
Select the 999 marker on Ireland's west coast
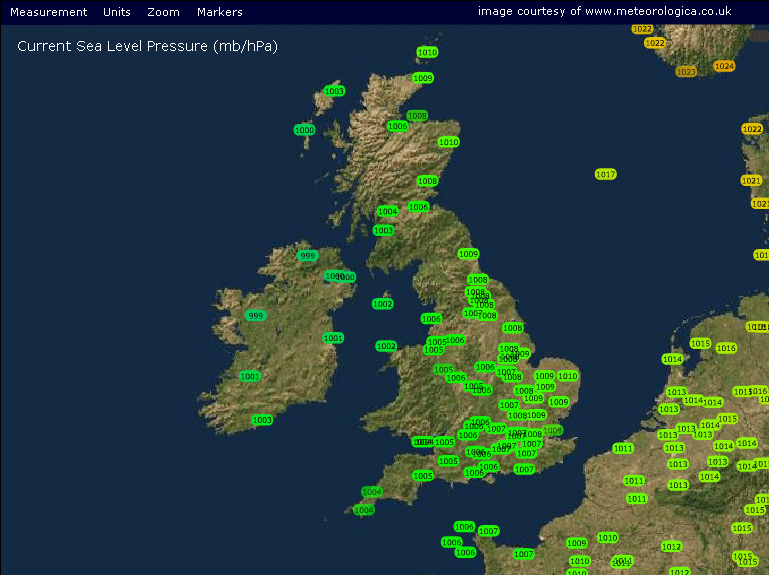coord(255,316)
